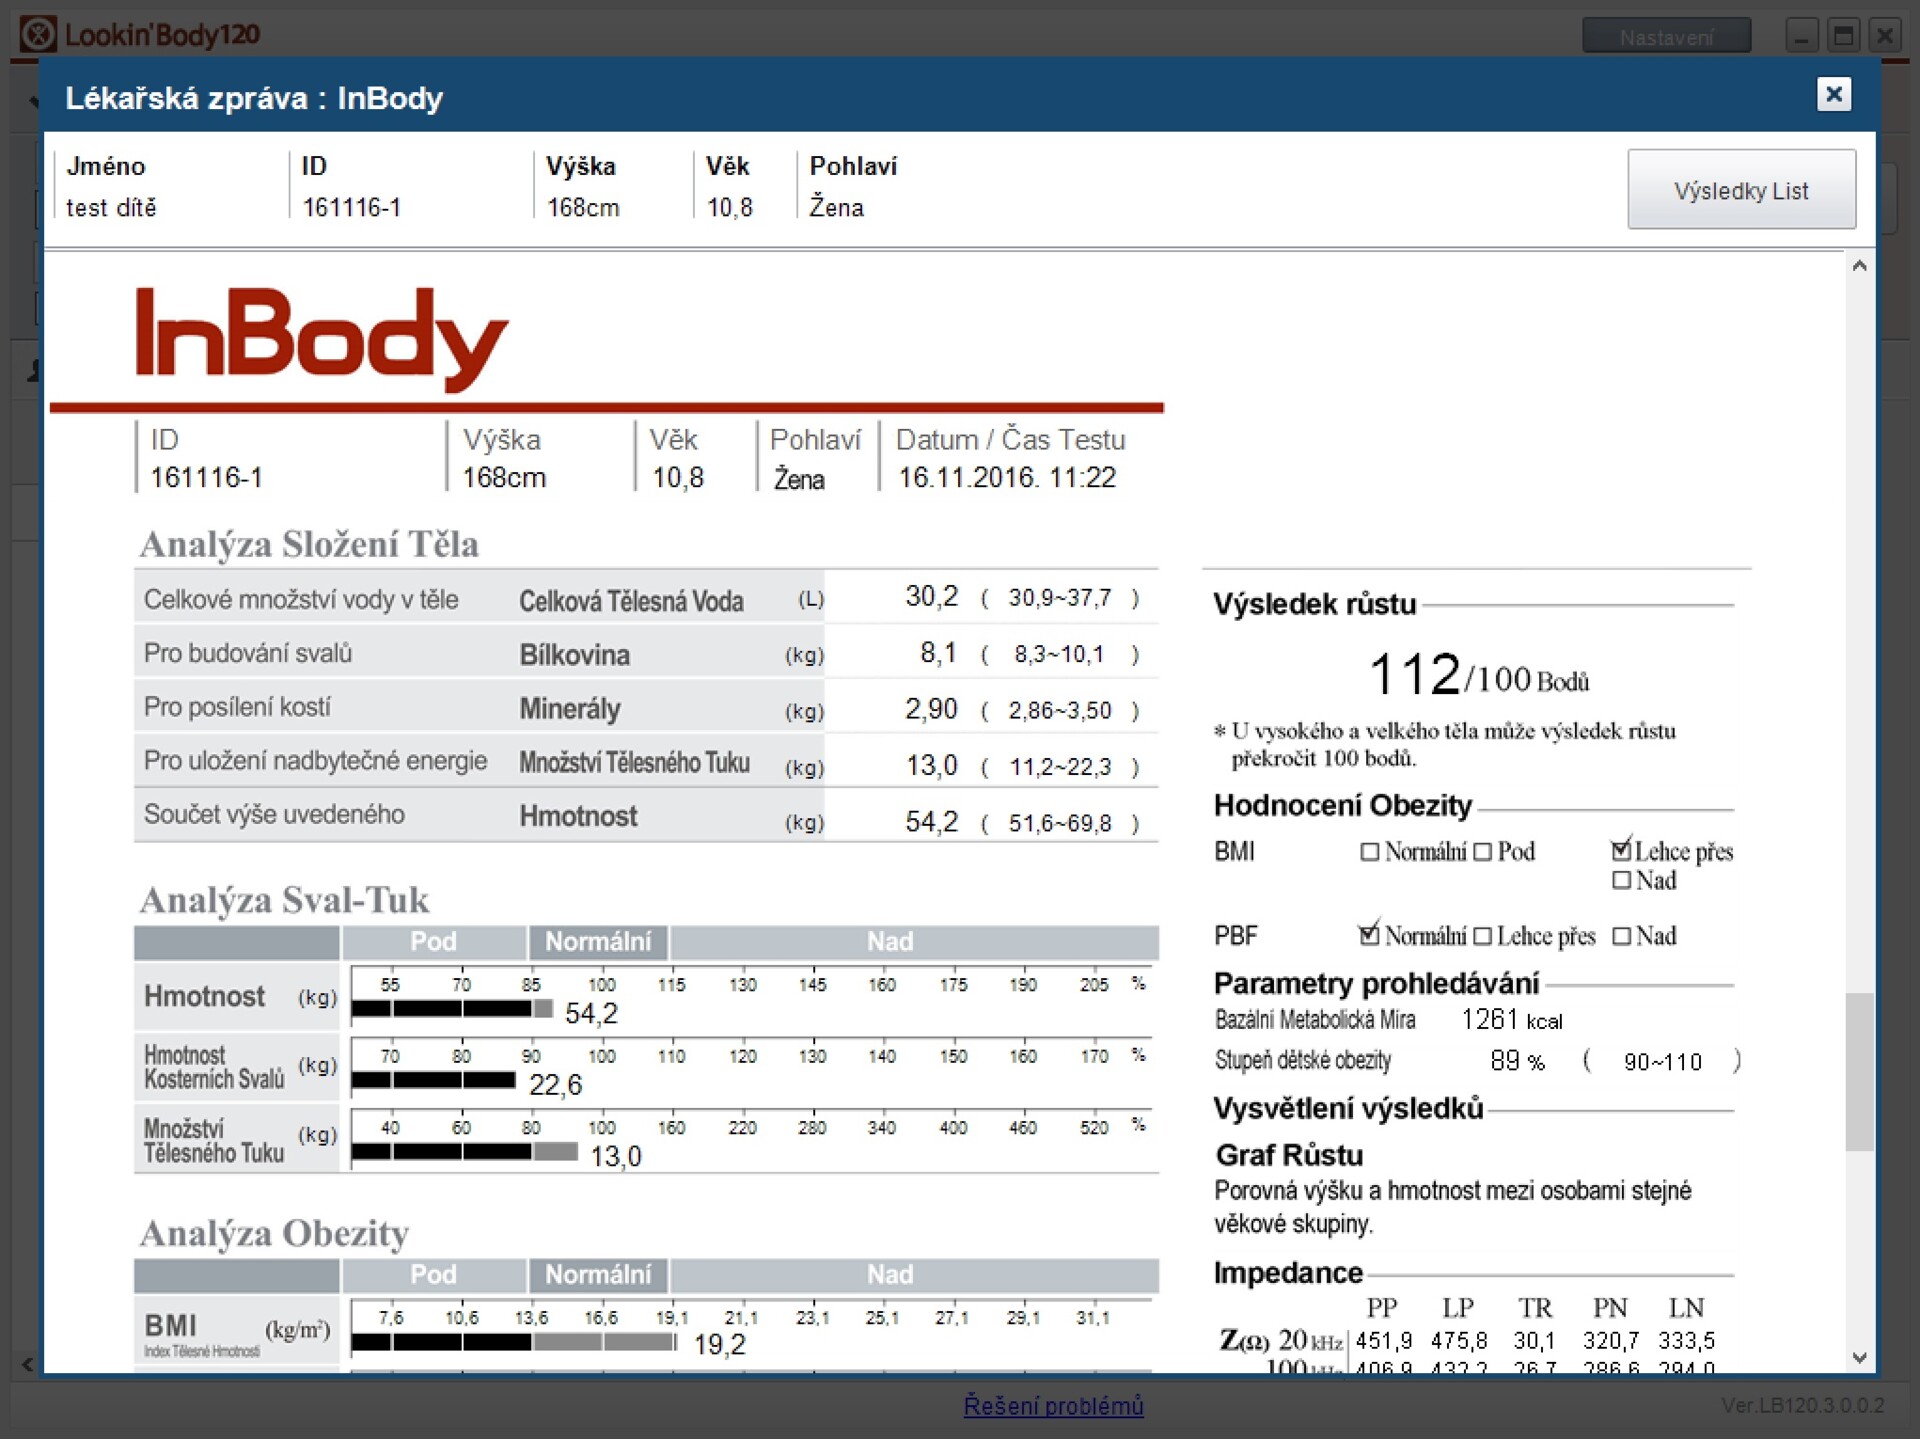Check the BMI Nad checkbox

1622,881
